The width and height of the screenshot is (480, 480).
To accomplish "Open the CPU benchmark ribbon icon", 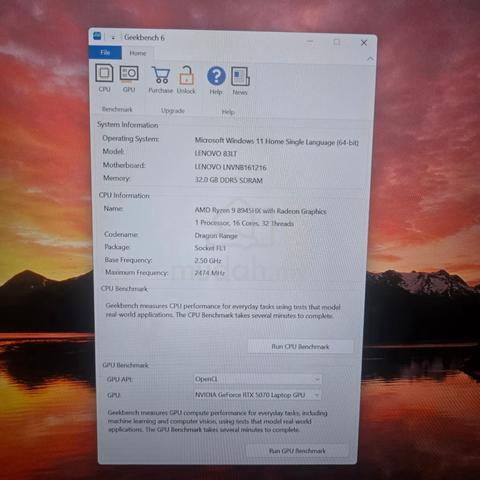I will tap(104, 78).
